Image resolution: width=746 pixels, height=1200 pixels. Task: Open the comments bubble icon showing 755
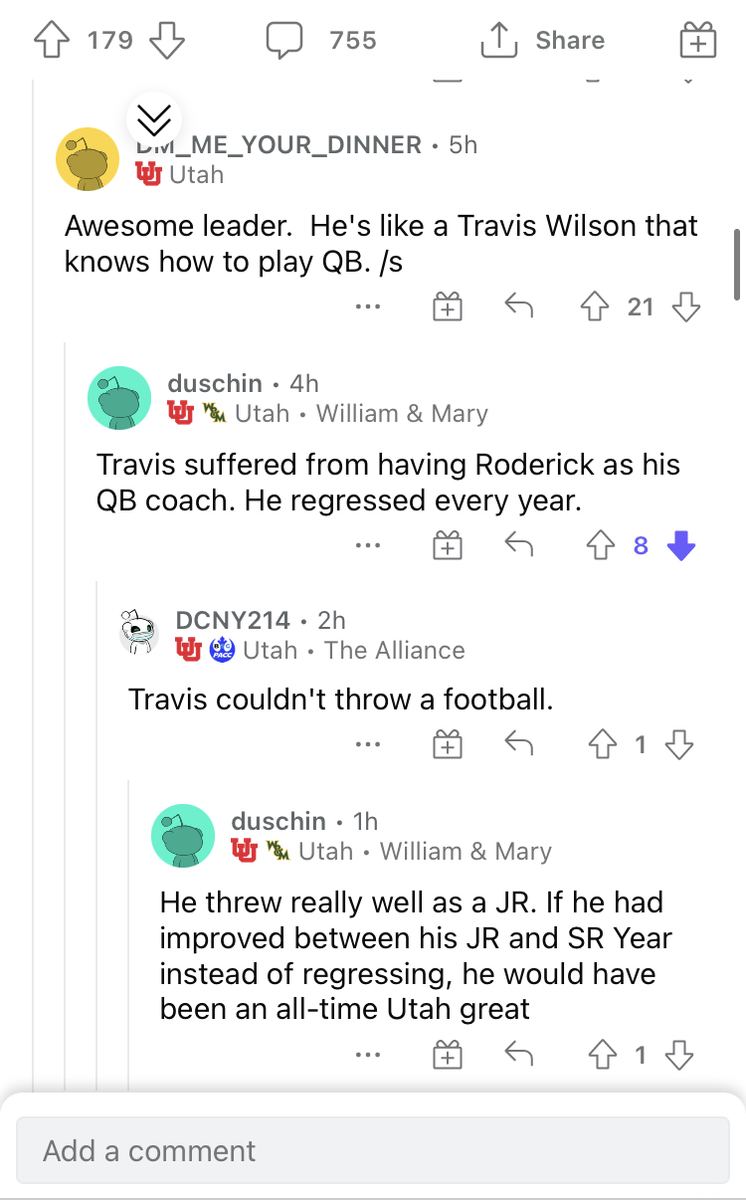click(286, 40)
